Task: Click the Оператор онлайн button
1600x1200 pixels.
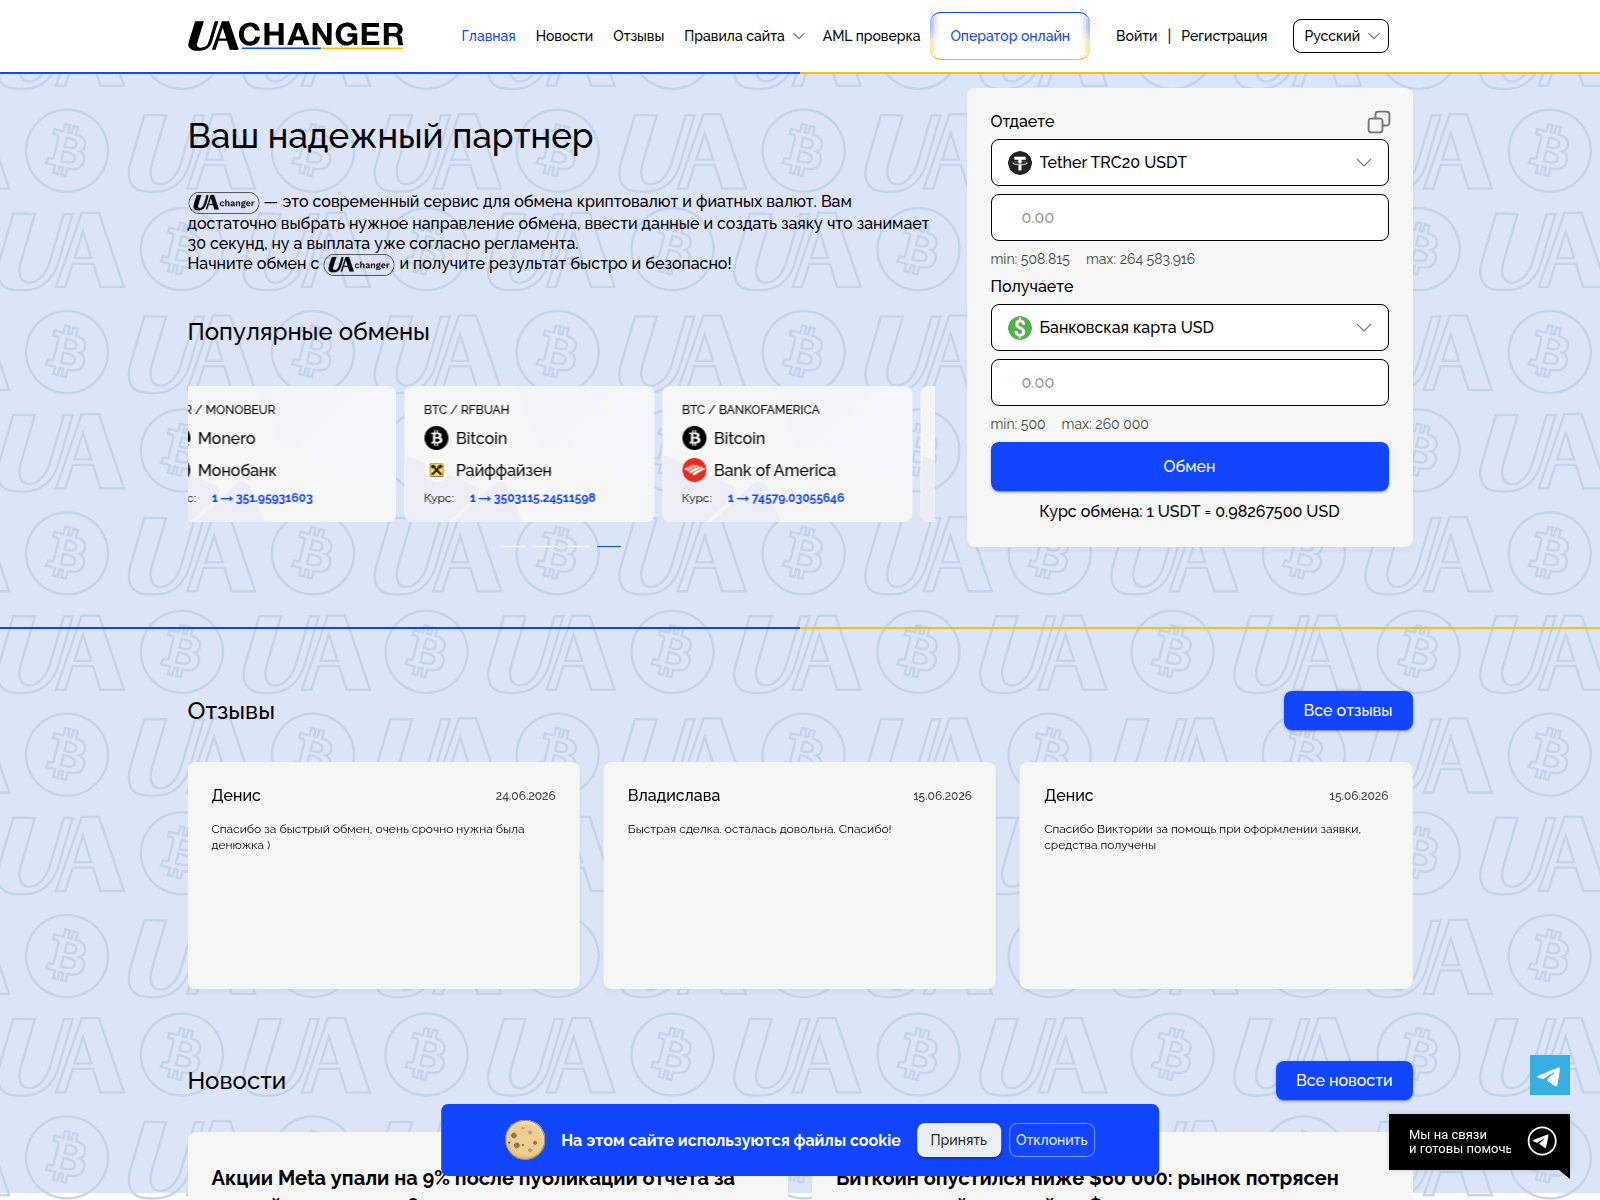Action: coord(1010,36)
